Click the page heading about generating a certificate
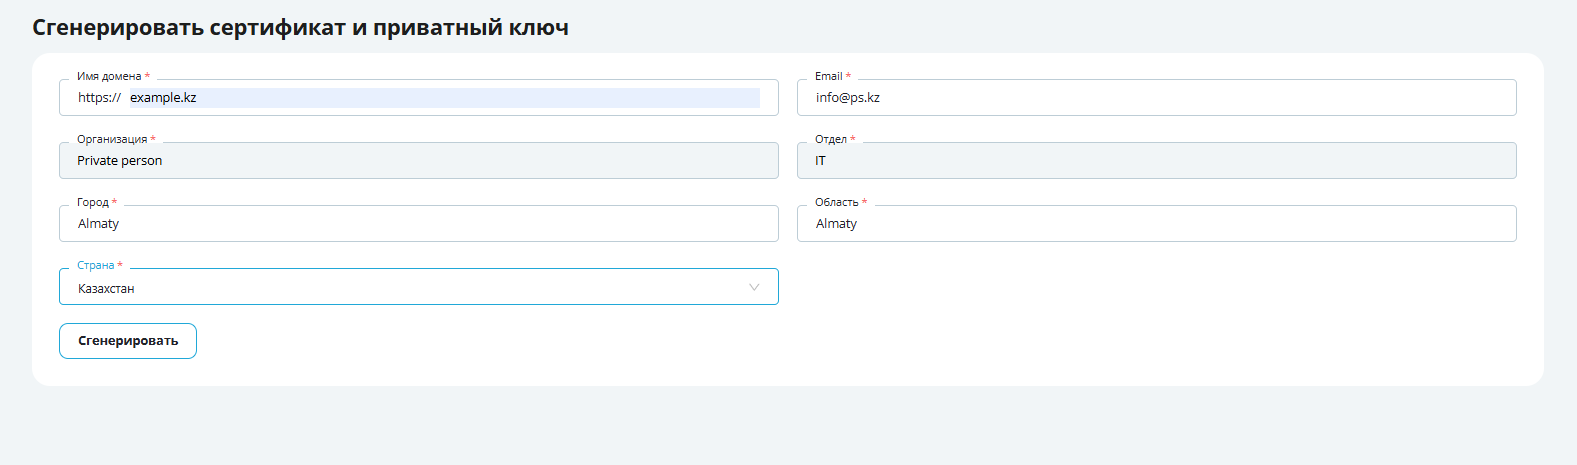This screenshot has height=465, width=1577. [300, 28]
